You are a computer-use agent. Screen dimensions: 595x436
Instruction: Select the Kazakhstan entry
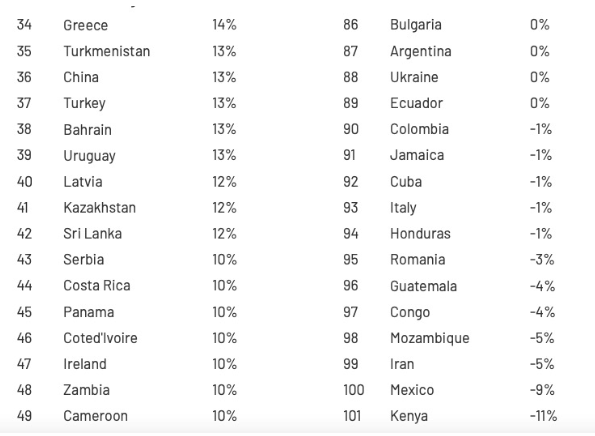coord(99,208)
